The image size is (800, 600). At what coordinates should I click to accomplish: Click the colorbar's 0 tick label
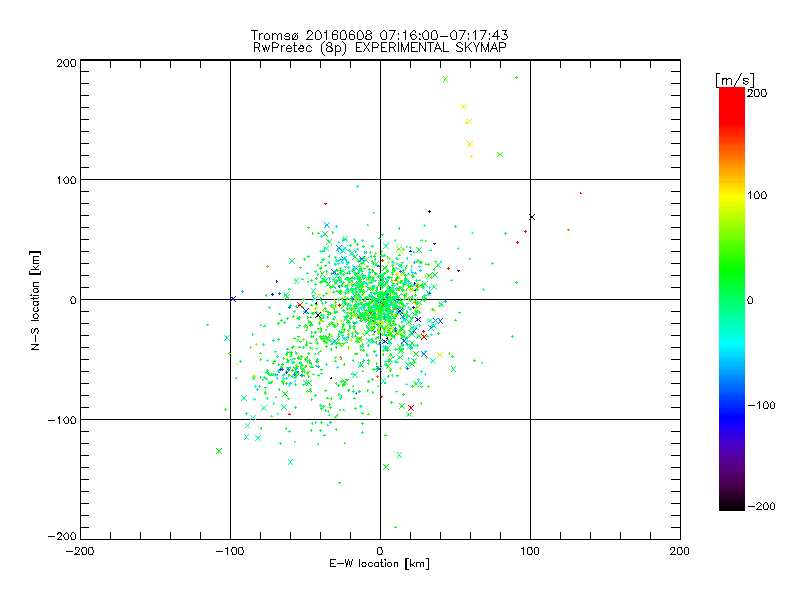(x=751, y=300)
